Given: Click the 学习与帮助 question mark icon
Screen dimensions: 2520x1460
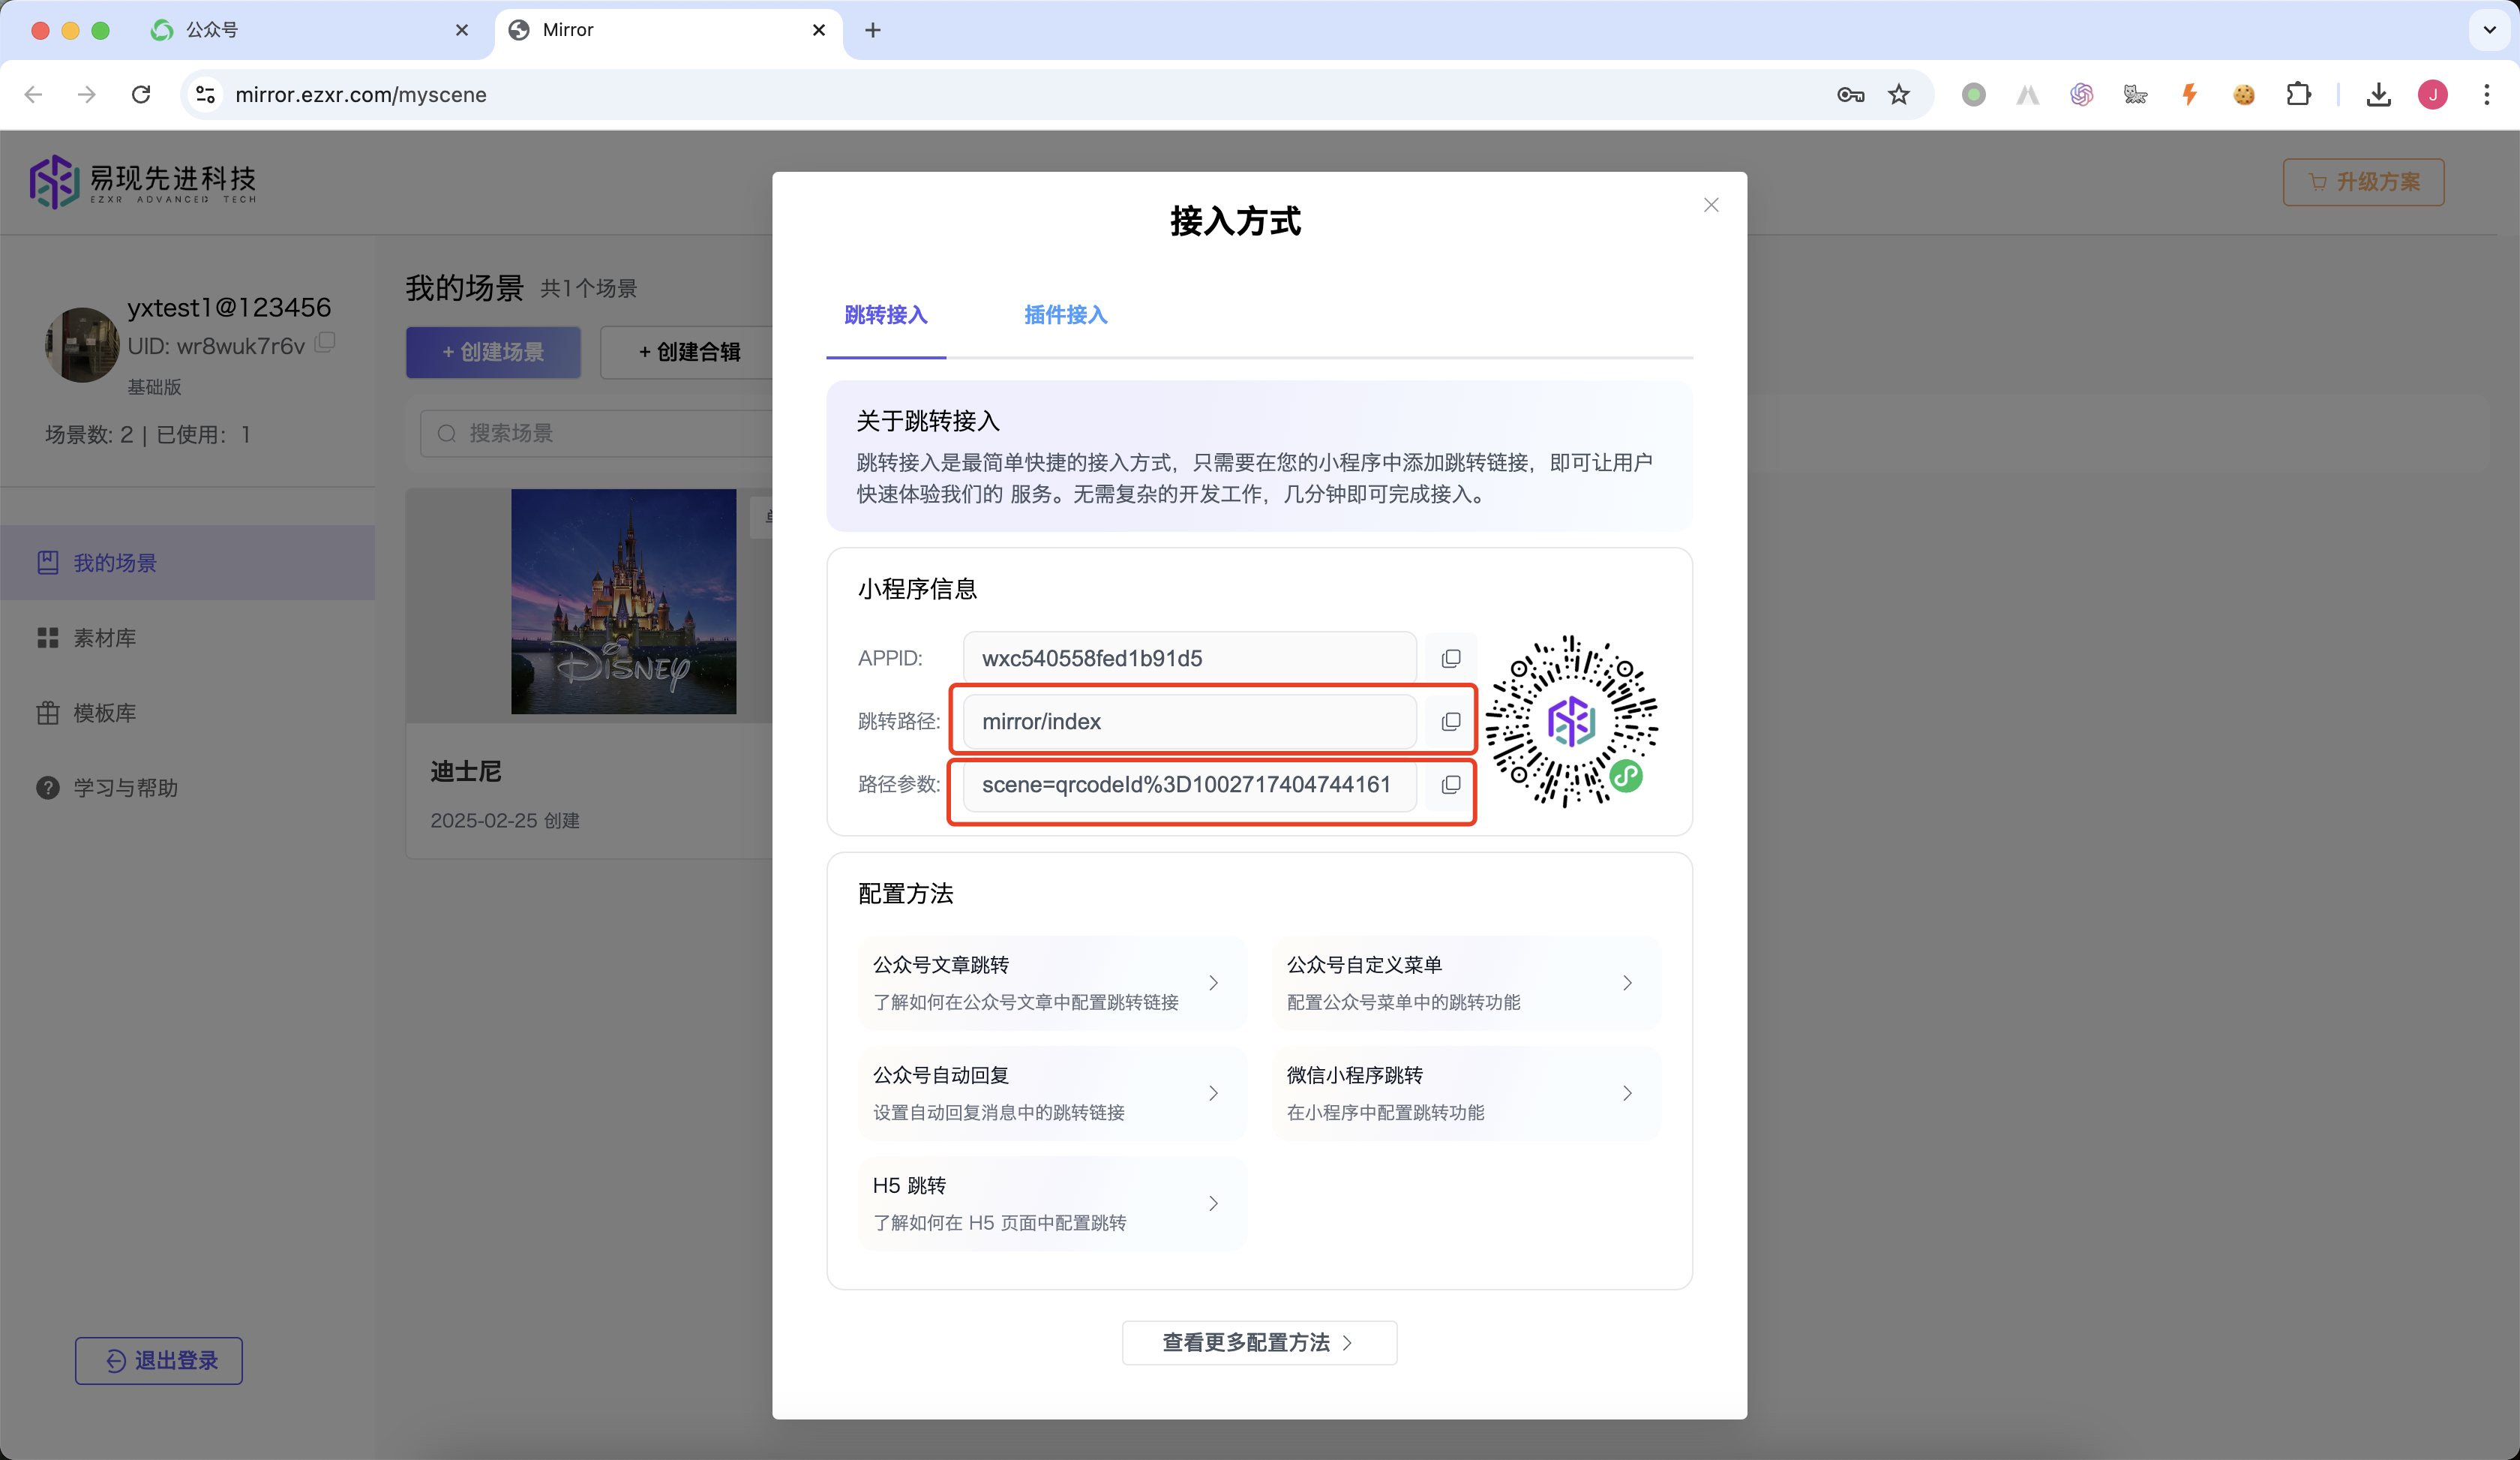Looking at the screenshot, I should point(47,787).
